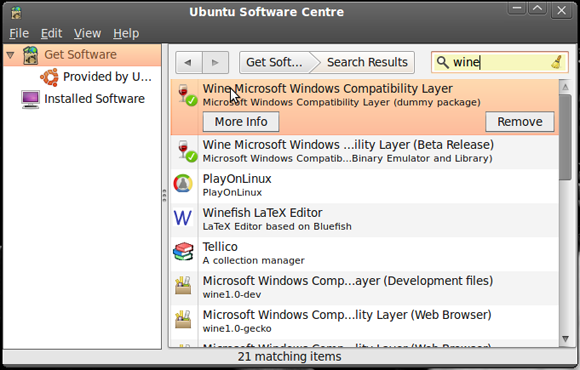Open the View menu
This screenshot has height=370, width=580.
point(87,33)
